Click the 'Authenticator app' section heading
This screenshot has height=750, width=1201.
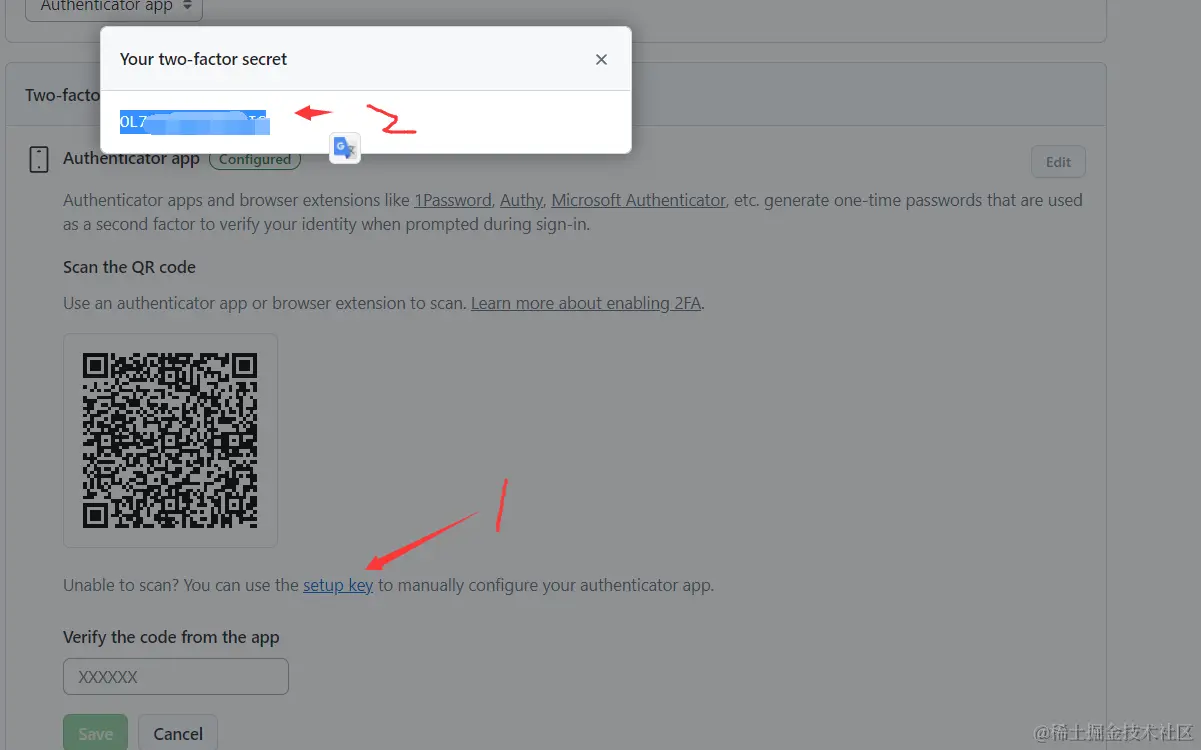pyautogui.click(x=131, y=158)
